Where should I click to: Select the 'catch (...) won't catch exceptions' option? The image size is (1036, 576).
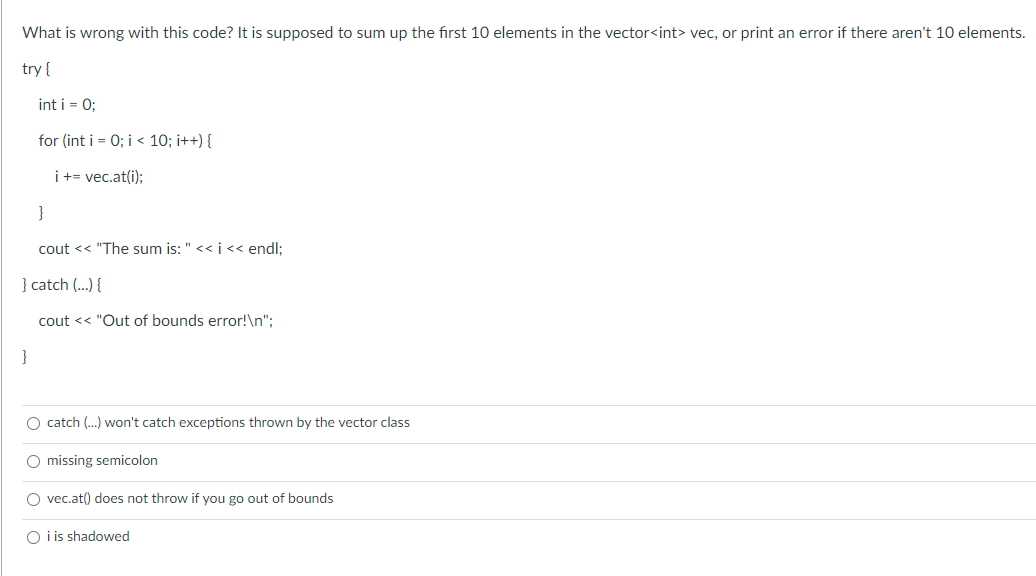tap(33, 422)
